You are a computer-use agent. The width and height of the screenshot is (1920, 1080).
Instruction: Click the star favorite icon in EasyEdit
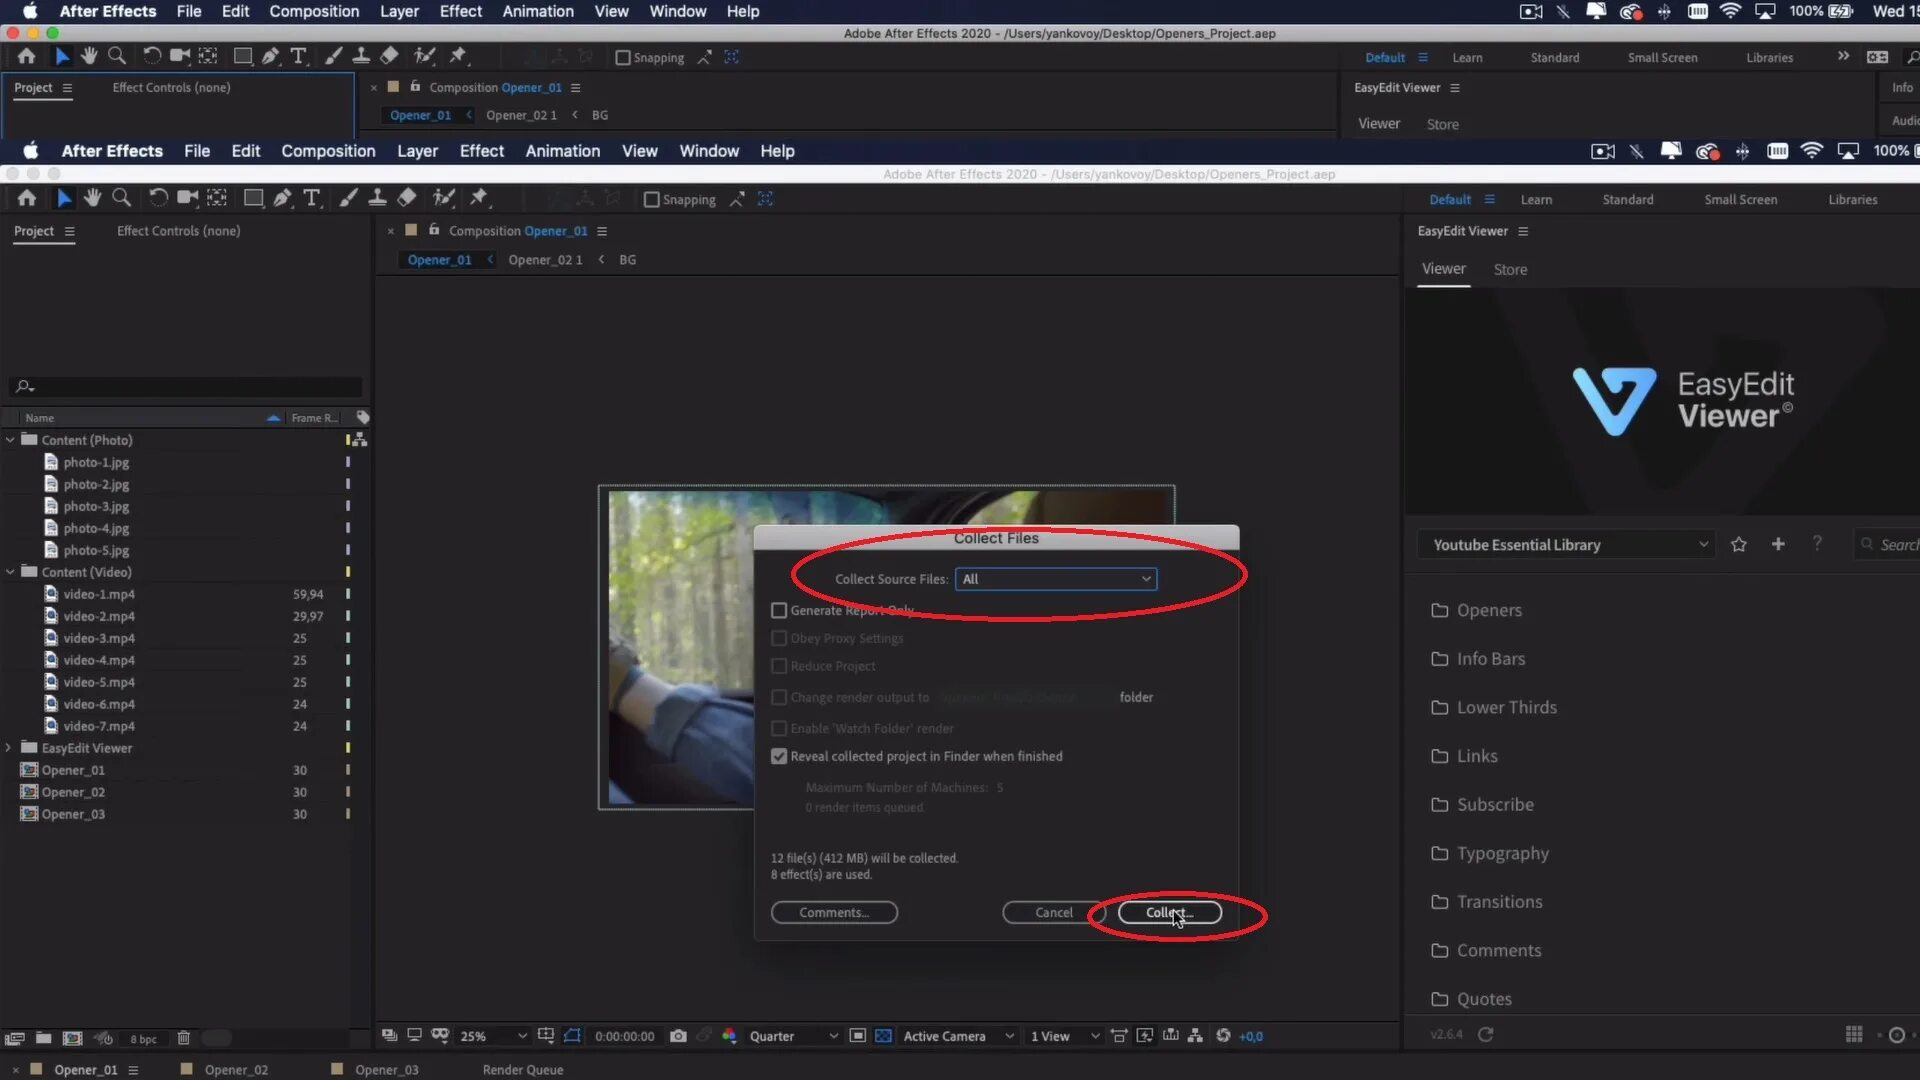coord(1738,544)
